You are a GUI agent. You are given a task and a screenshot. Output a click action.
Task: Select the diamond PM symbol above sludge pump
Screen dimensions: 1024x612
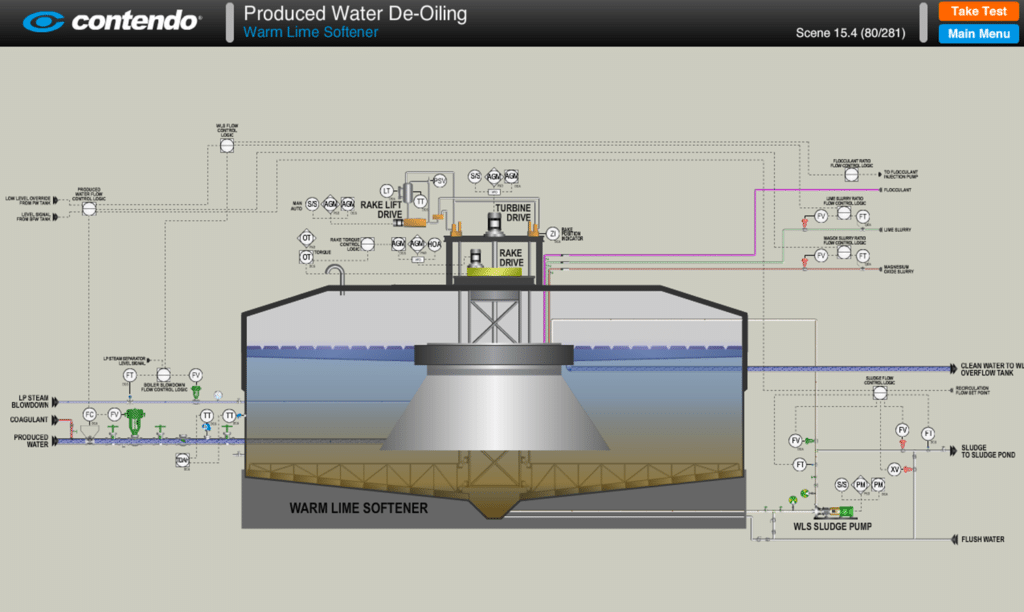click(861, 485)
